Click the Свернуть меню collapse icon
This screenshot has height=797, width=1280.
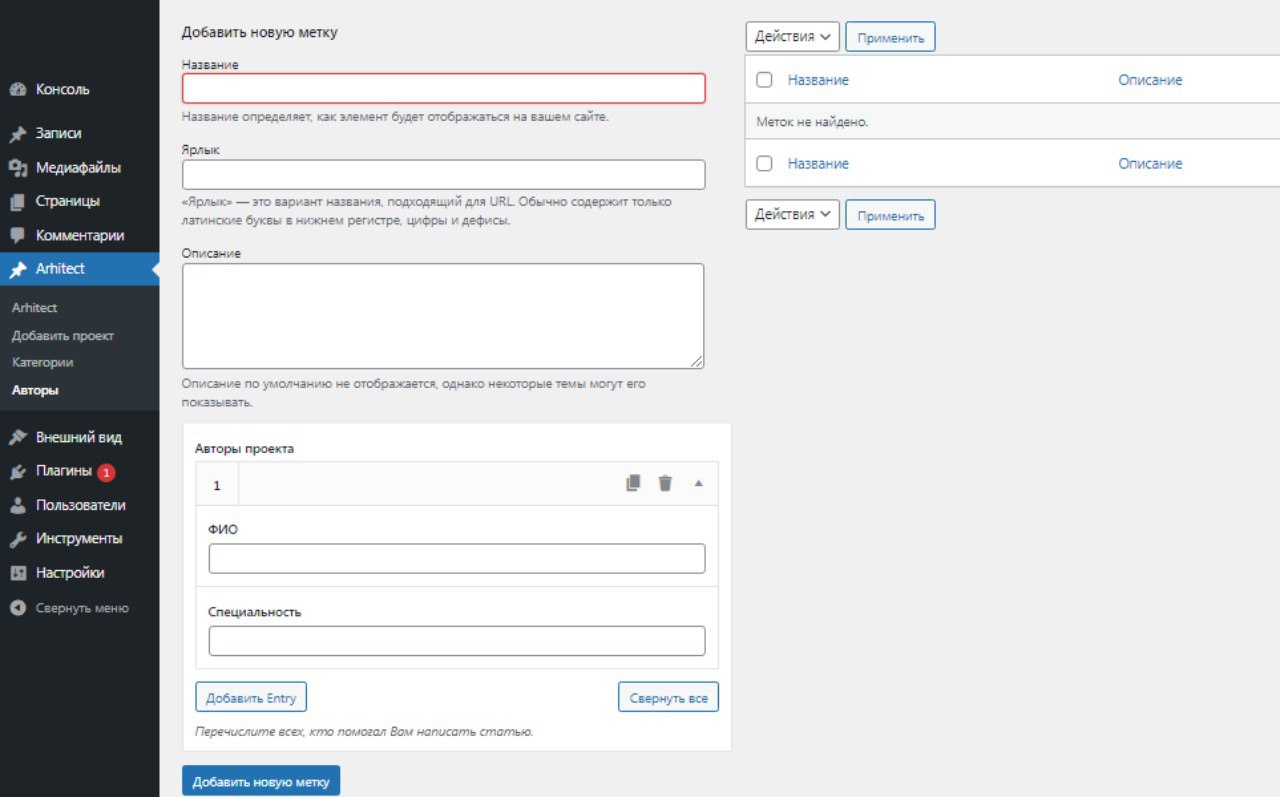pos(17,608)
